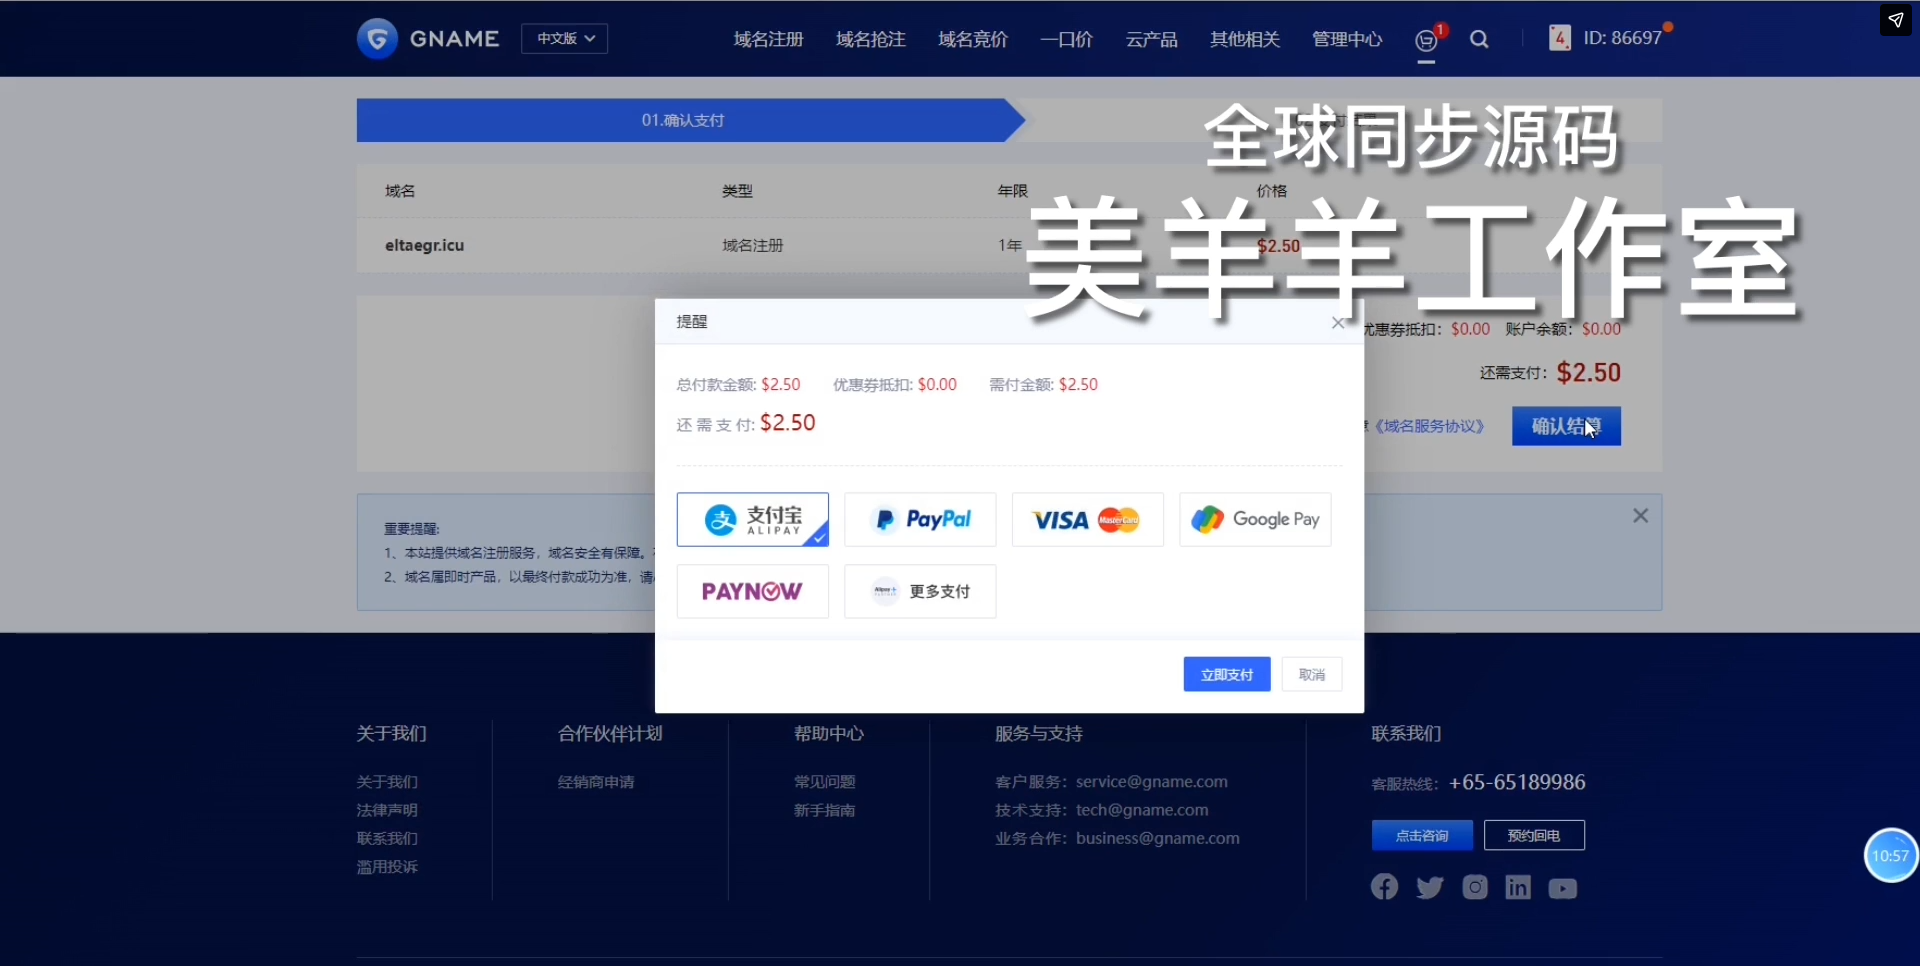This screenshot has height=966, width=1920.
Task: Open the 管理中心 navigation menu
Action: pyautogui.click(x=1347, y=40)
